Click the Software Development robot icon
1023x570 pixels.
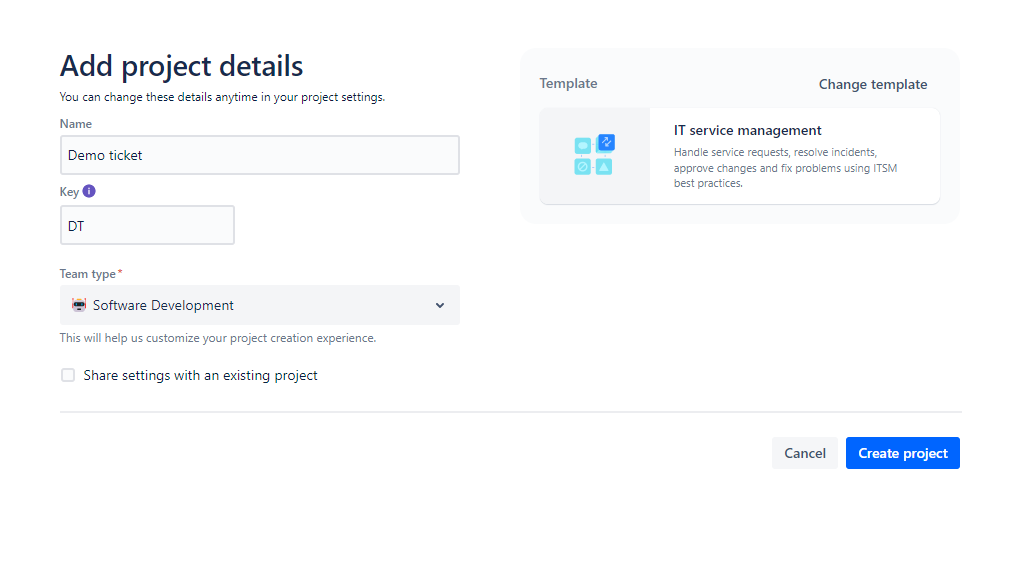[x=79, y=305]
